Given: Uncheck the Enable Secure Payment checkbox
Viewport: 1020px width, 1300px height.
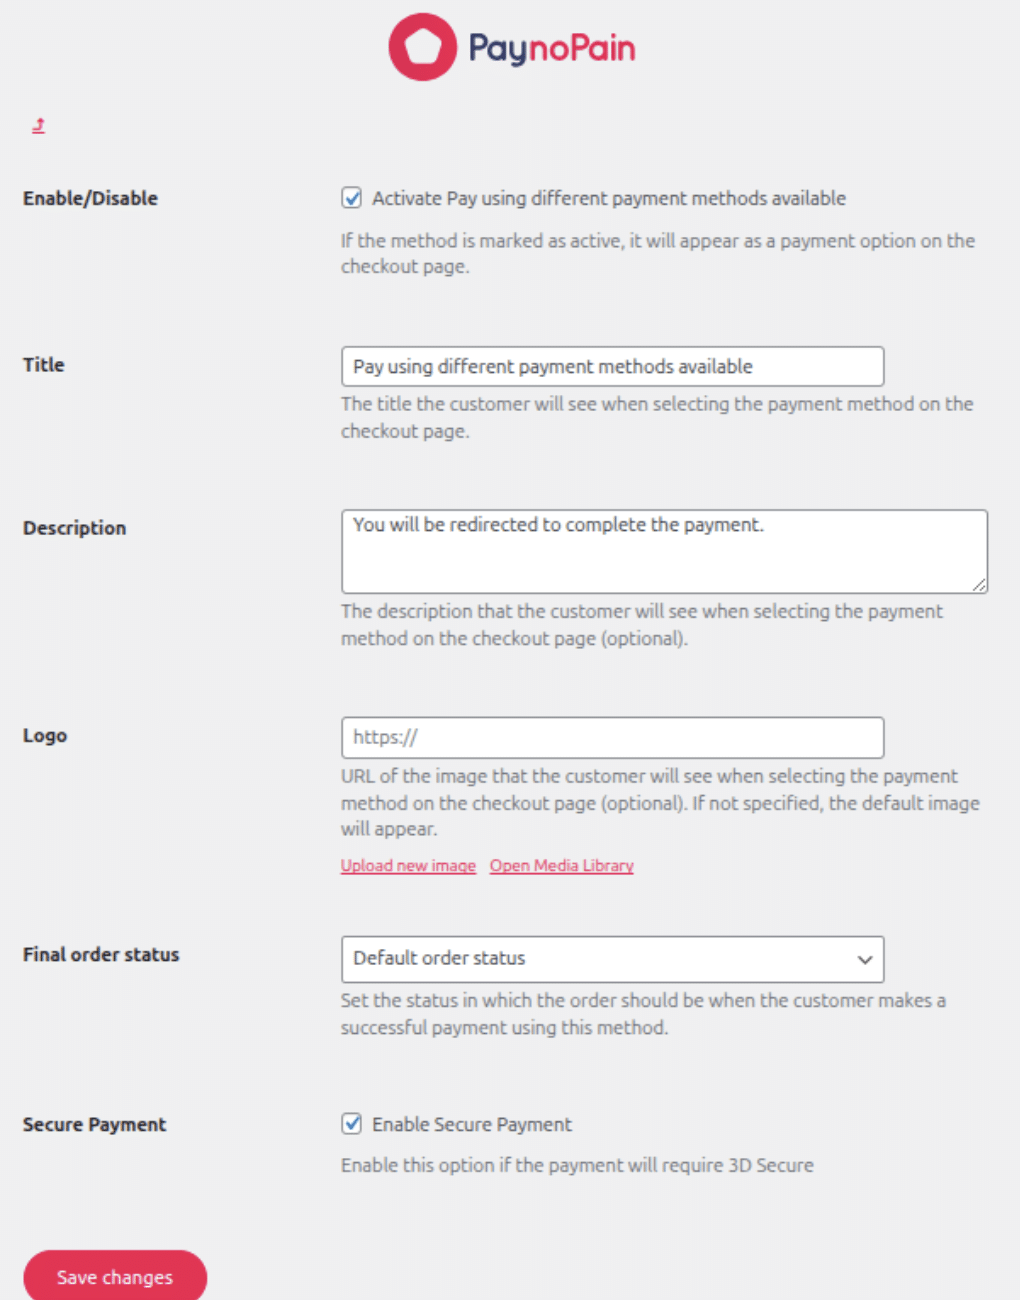Looking at the screenshot, I should 352,1124.
